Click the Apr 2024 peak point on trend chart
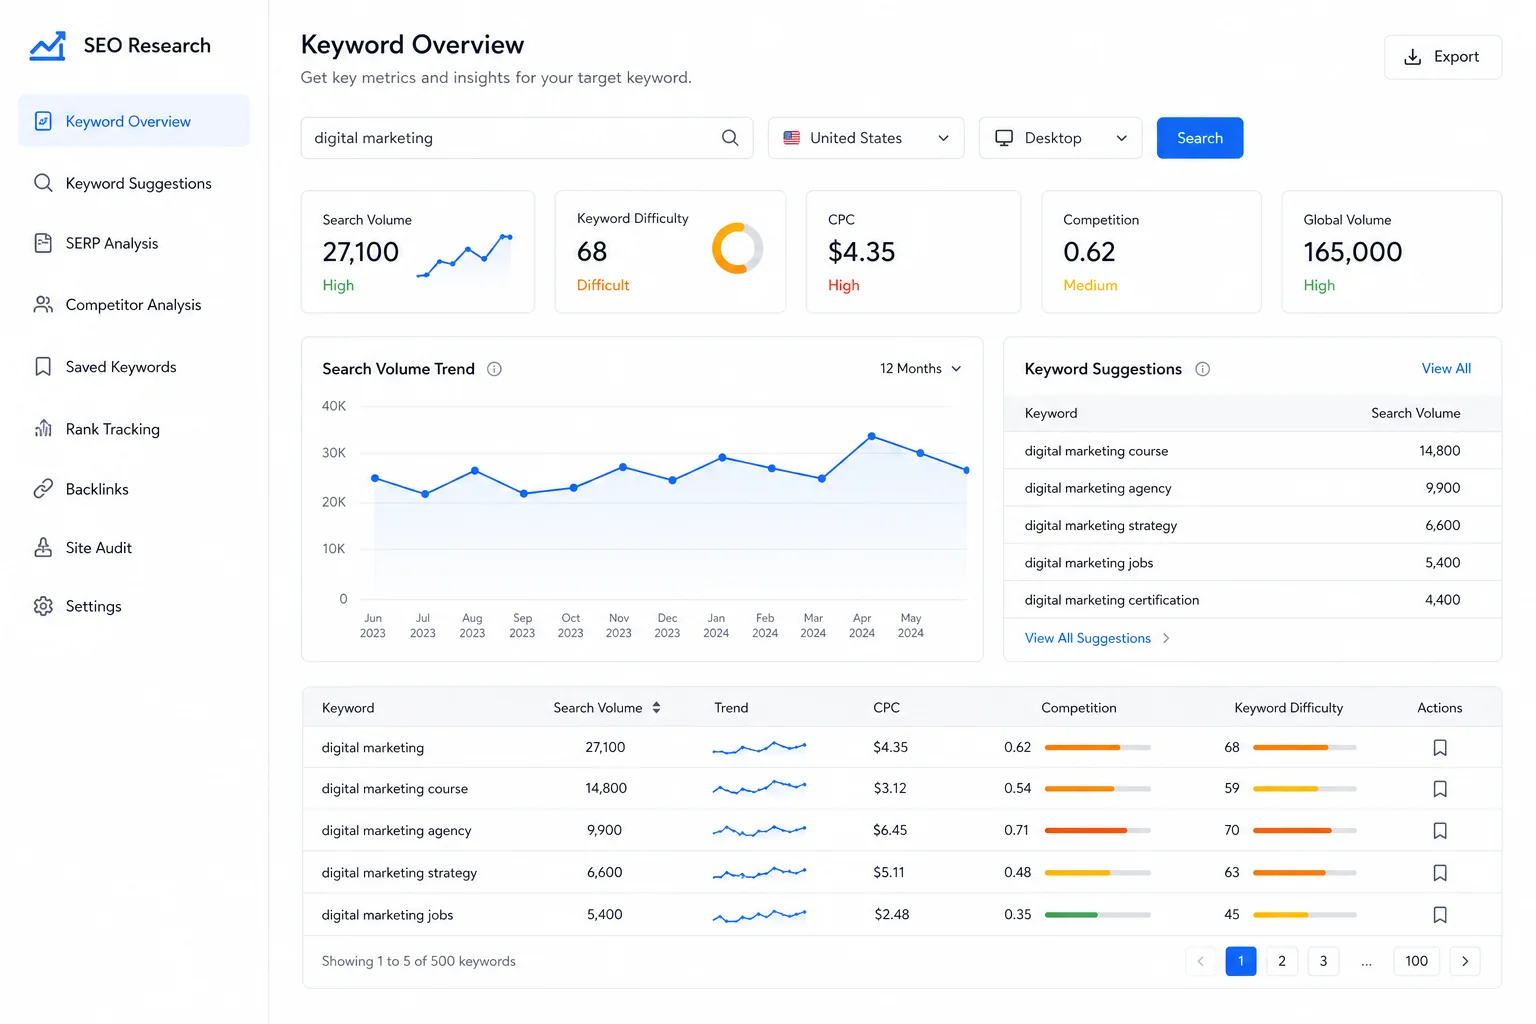Image resolution: width=1536 pixels, height=1024 pixels. tap(872, 436)
